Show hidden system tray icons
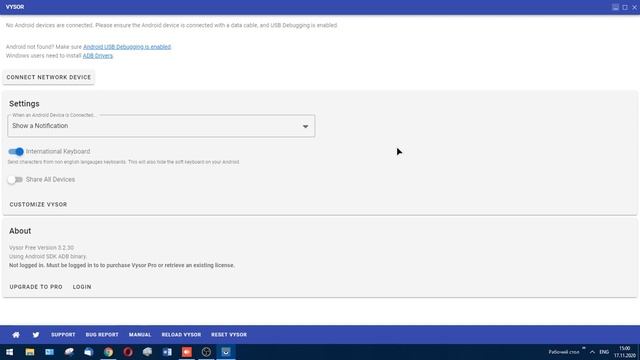The image size is (640, 360). (x=592, y=352)
